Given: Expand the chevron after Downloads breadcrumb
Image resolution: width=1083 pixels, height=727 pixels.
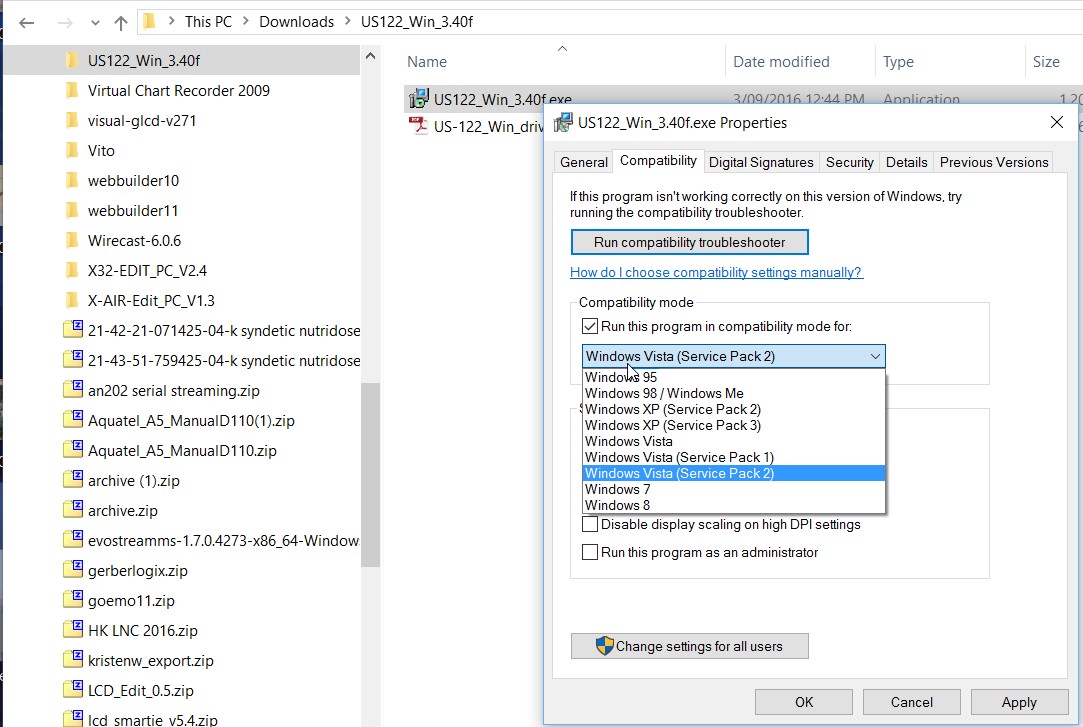Looking at the screenshot, I should [x=347, y=21].
